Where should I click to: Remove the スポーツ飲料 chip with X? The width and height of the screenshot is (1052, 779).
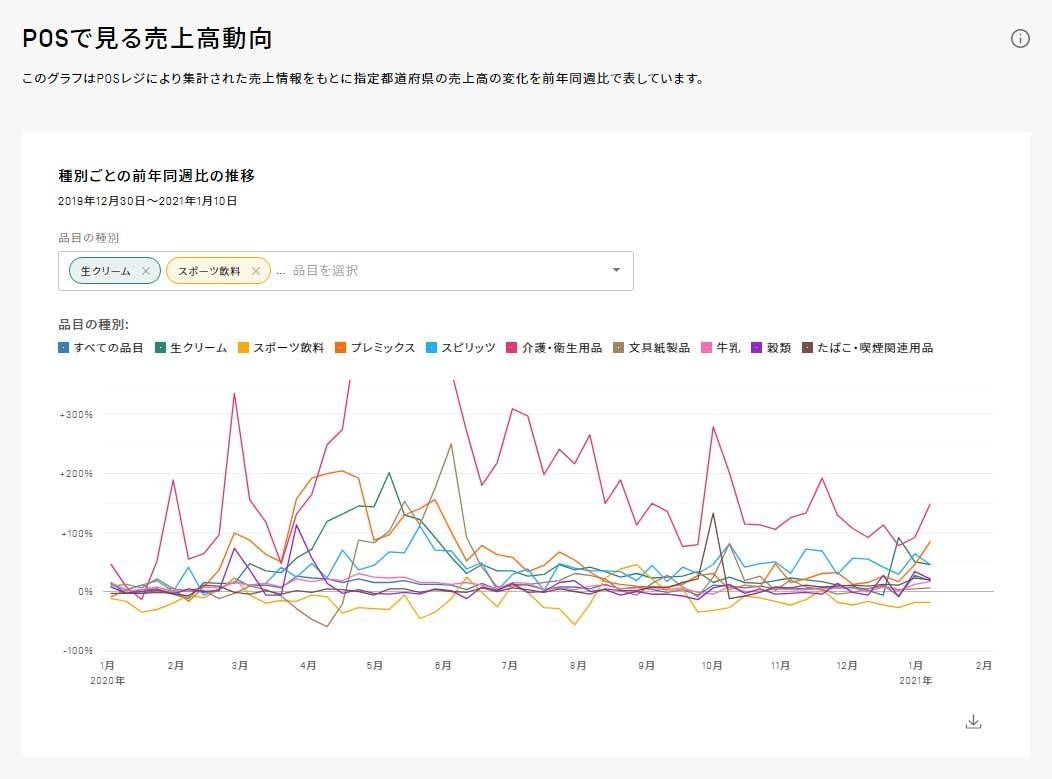(256, 271)
